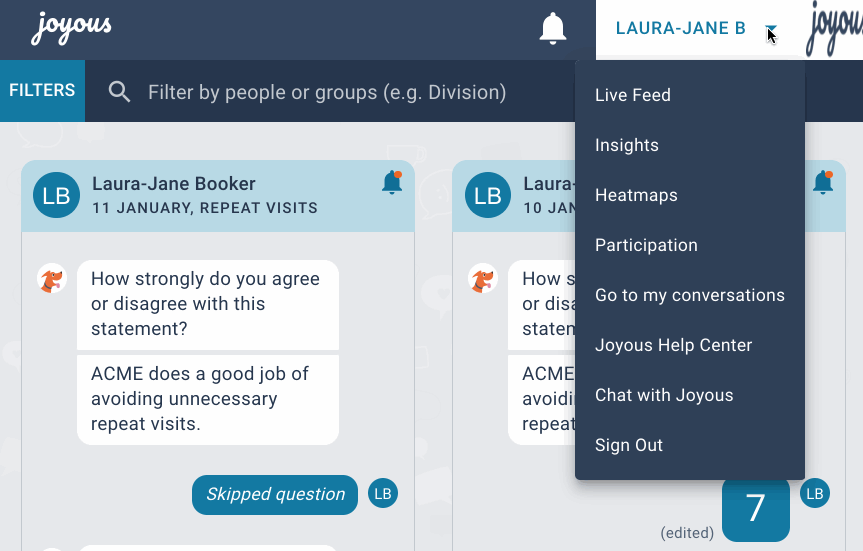Click the (edited) label near the 7 score
This screenshot has width=863, height=551.
click(687, 533)
